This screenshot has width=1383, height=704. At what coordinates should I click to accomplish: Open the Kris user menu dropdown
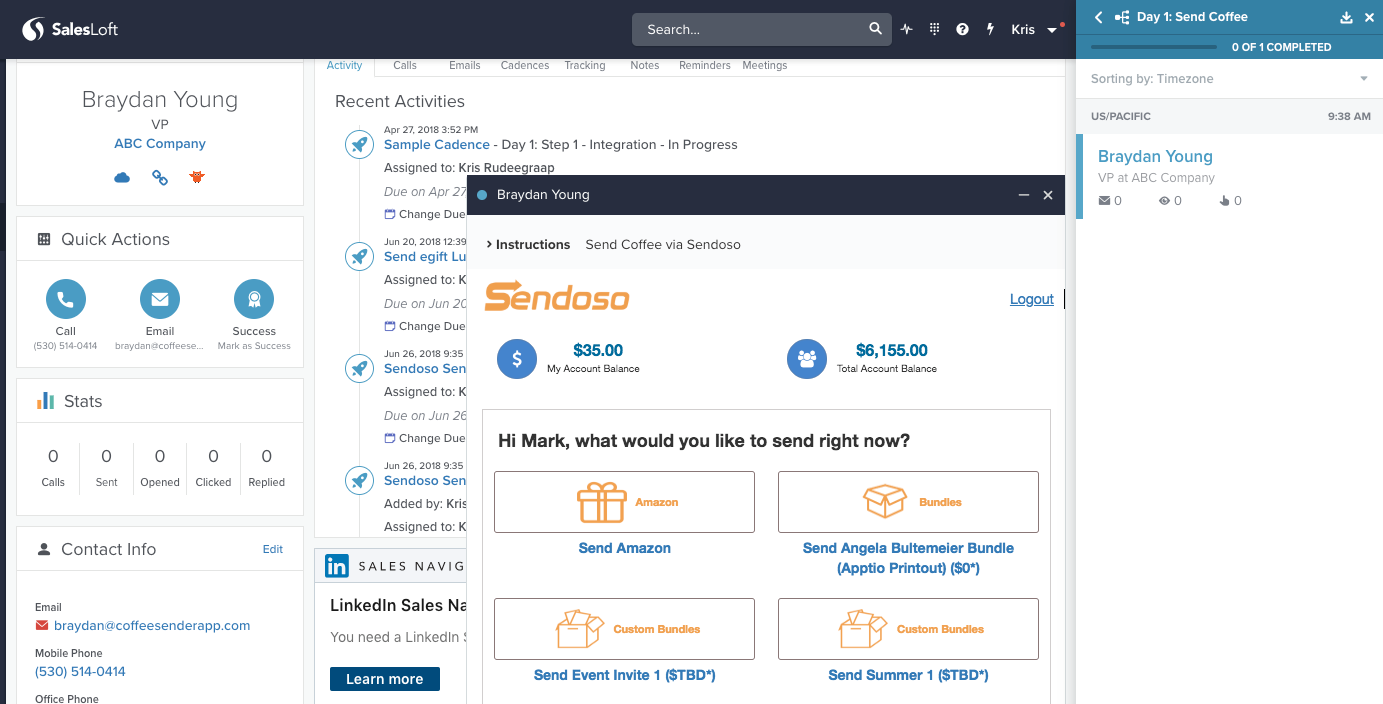click(1033, 29)
